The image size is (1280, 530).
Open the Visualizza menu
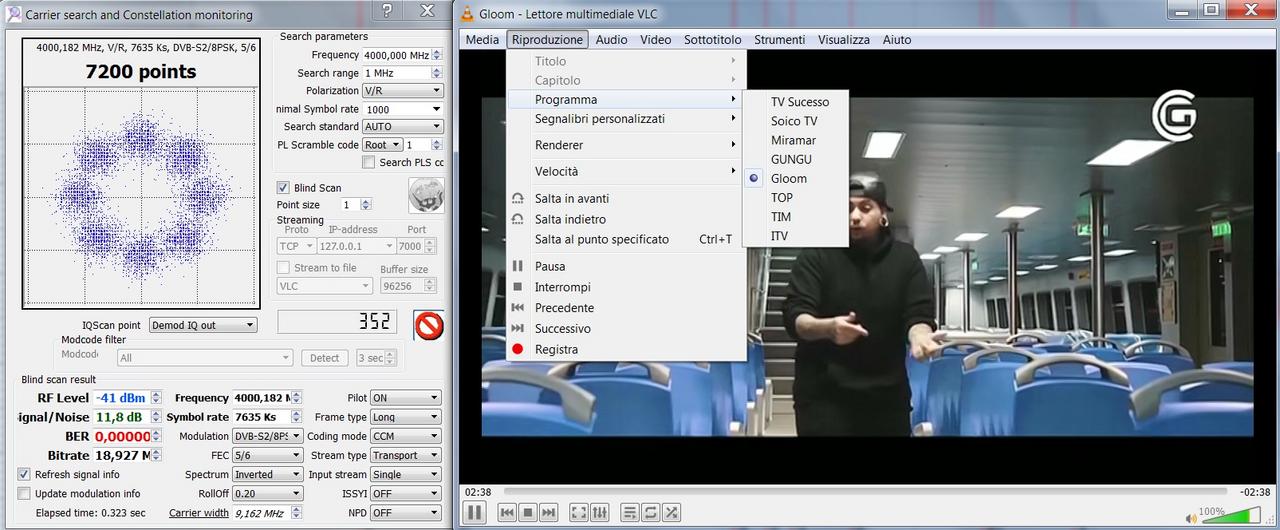pos(844,39)
